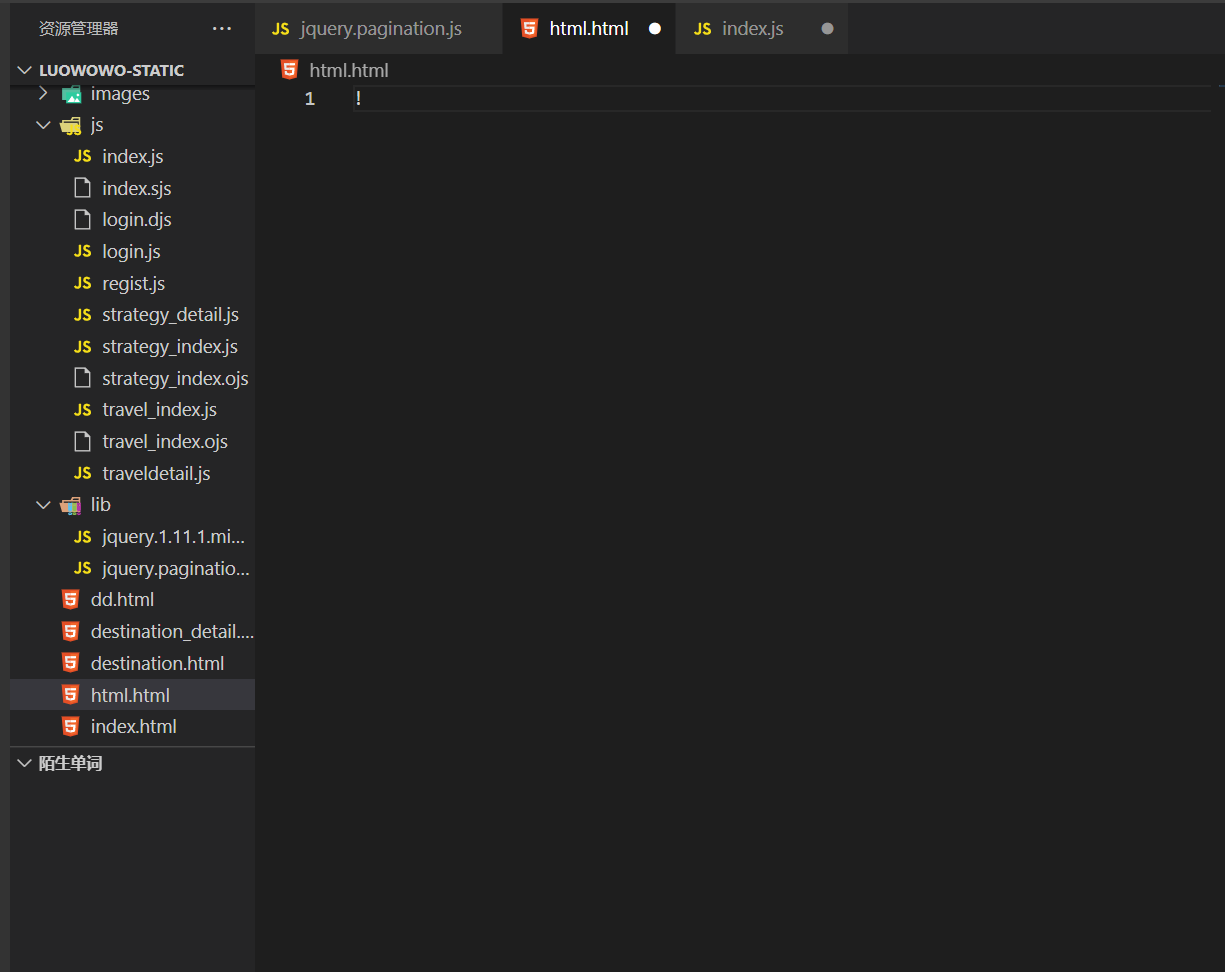Click the file icon beside strategy_index.ojs
The height and width of the screenshot is (972, 1225).
click(x=83, y=378)
